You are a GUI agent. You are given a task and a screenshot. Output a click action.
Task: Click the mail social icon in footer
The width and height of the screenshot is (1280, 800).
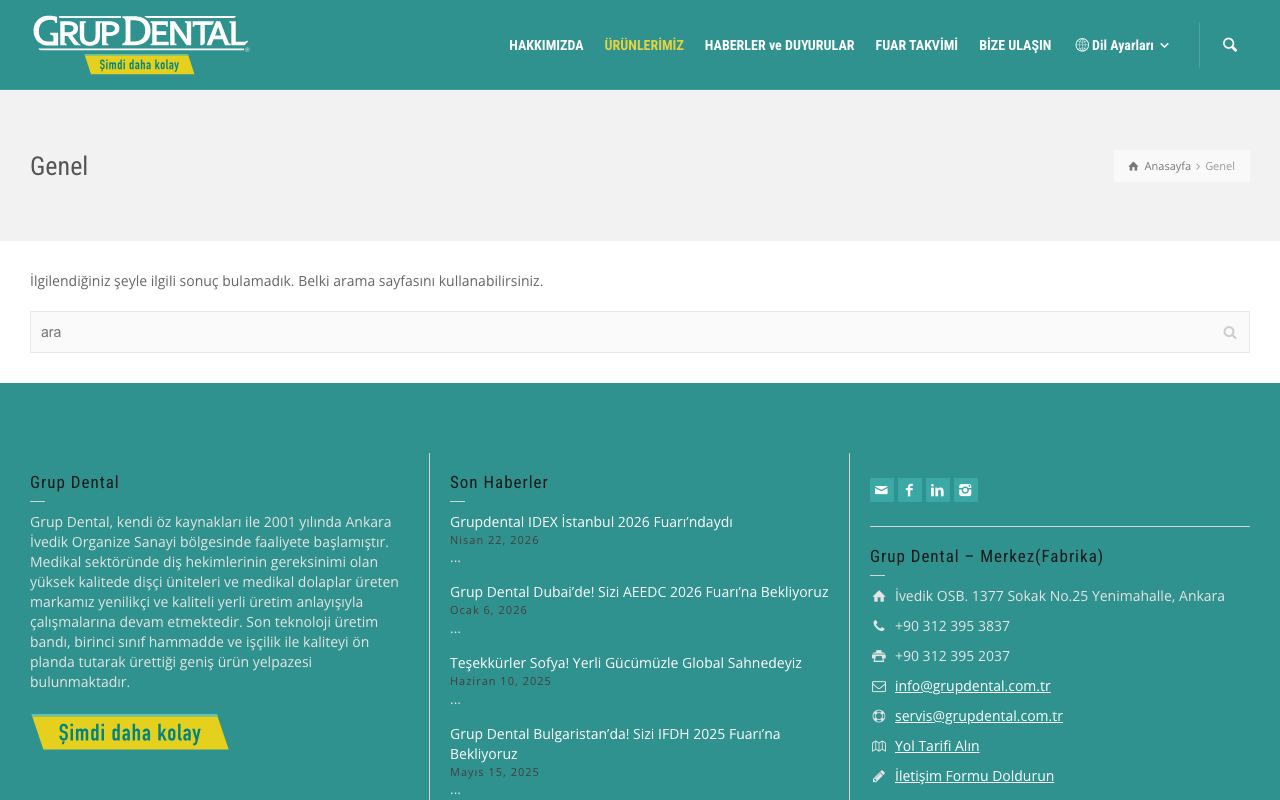tap(881, 490)
